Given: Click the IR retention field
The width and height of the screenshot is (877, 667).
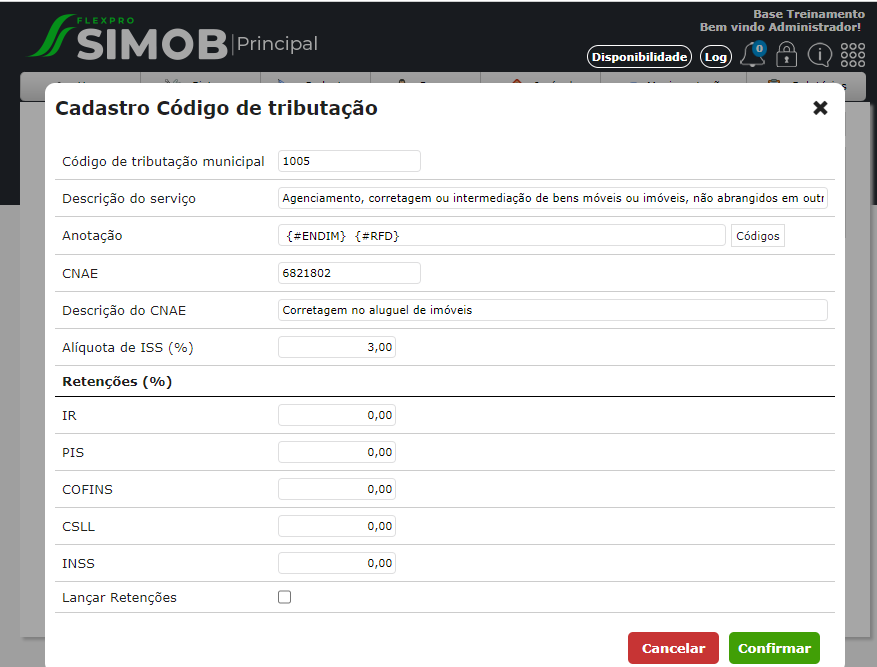Looking at the screenshot, I should click(x=336, y=415).
